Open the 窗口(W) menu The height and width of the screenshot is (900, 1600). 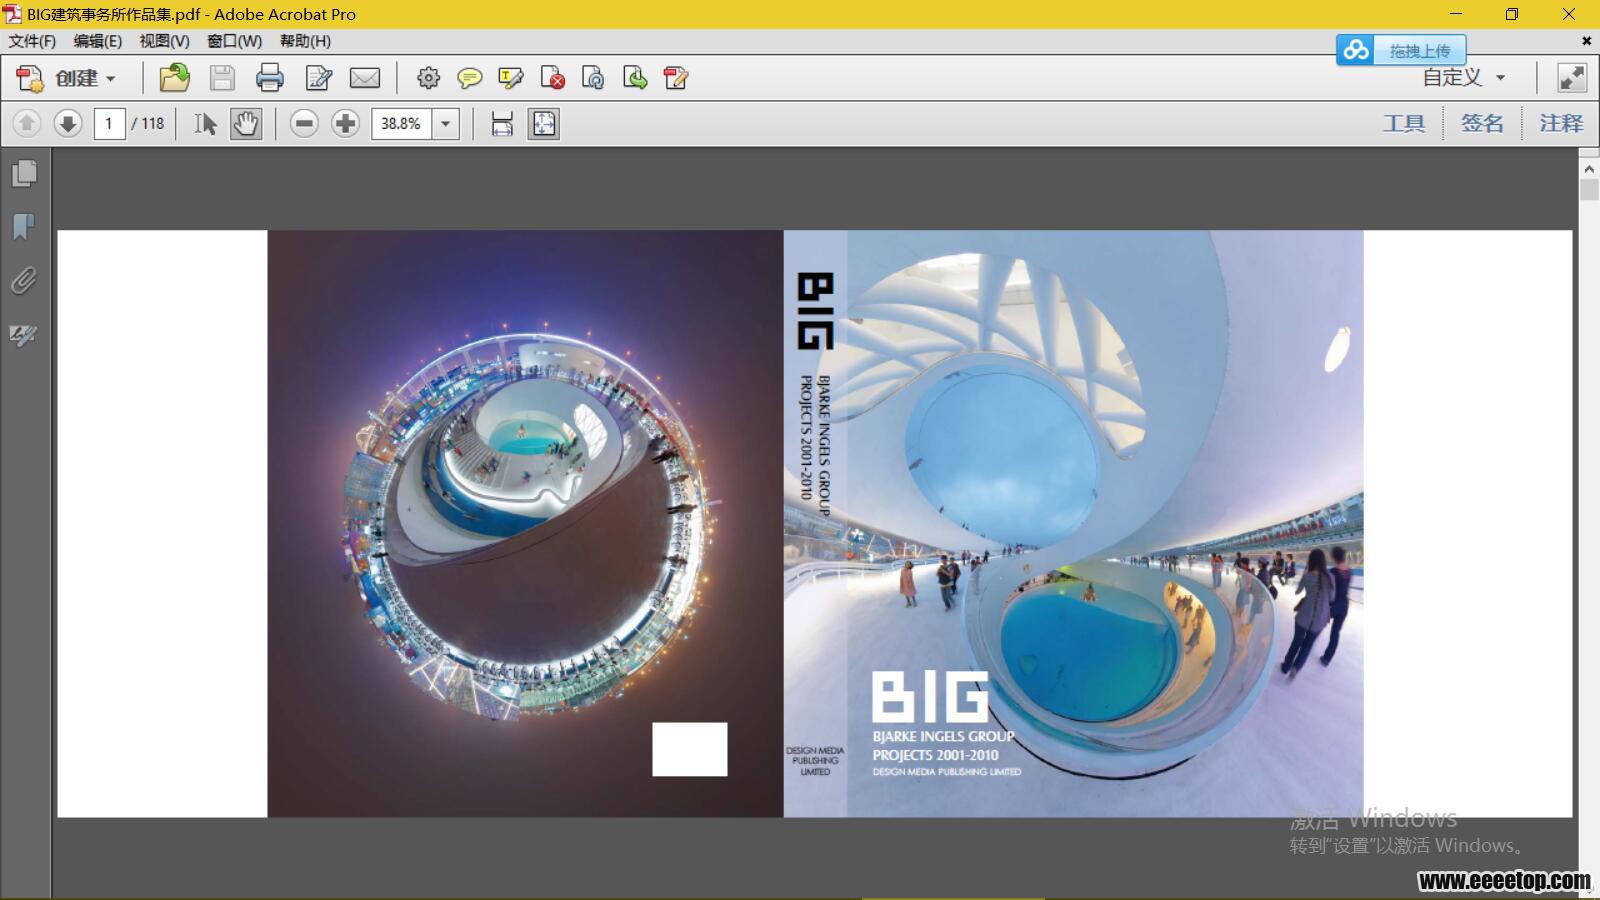point(234,41)
